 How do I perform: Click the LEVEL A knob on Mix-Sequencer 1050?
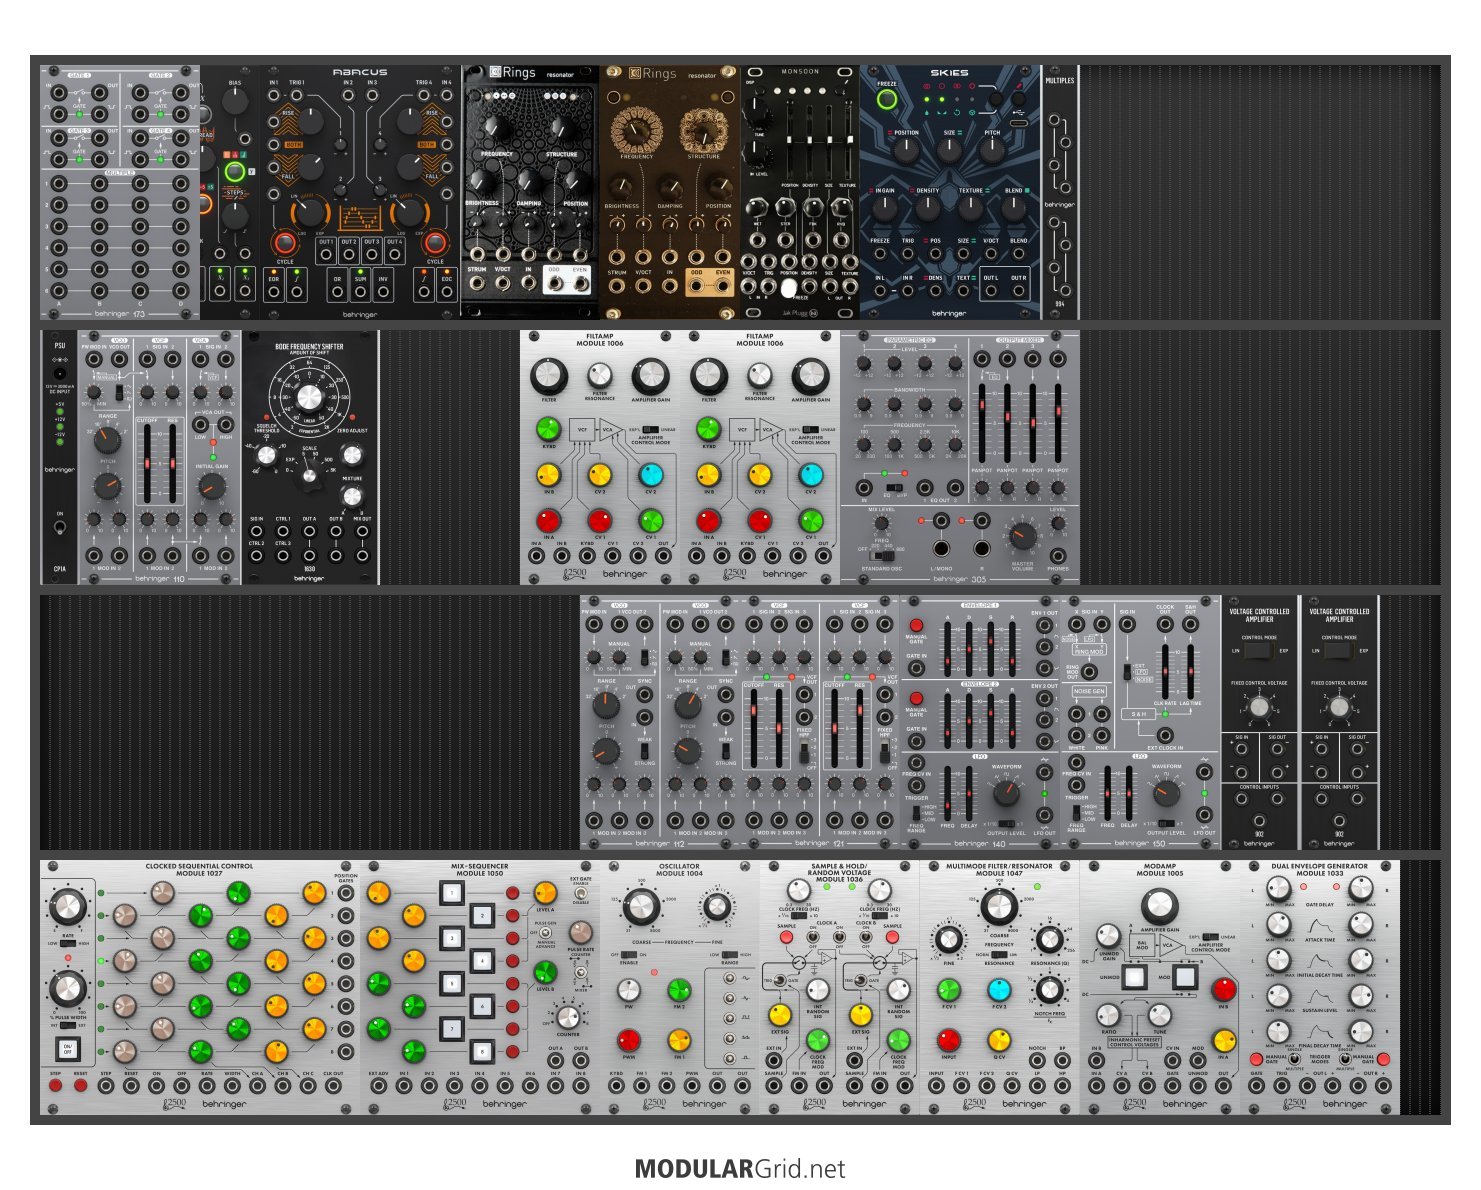pyautogui.click(x=545, y=893)
